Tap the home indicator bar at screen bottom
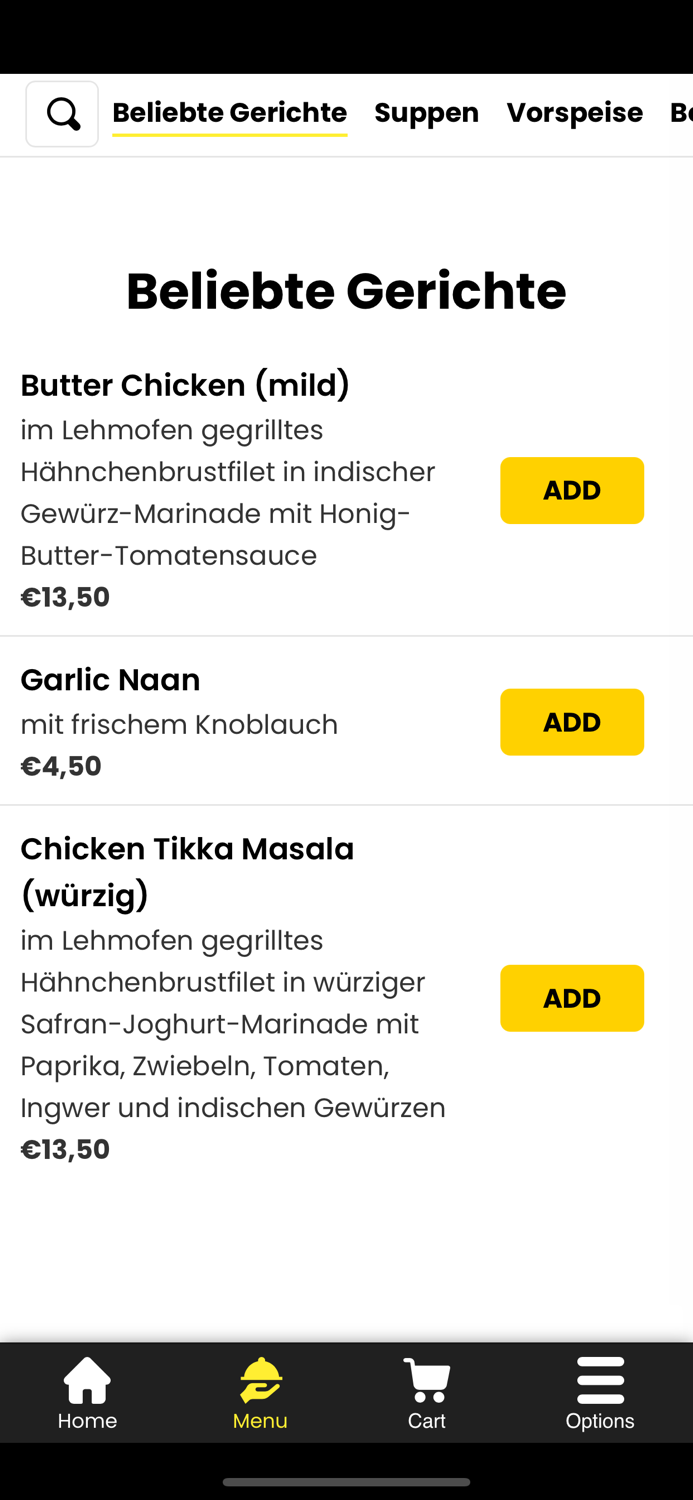The height and width of the screenshot is (1500, 693). [346, 1483]
